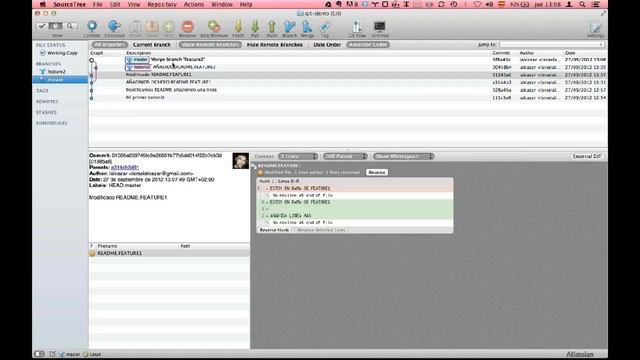Open the SourceTree application menu
The width and height of the screenshot is (640, 360).
pos(69,4)
